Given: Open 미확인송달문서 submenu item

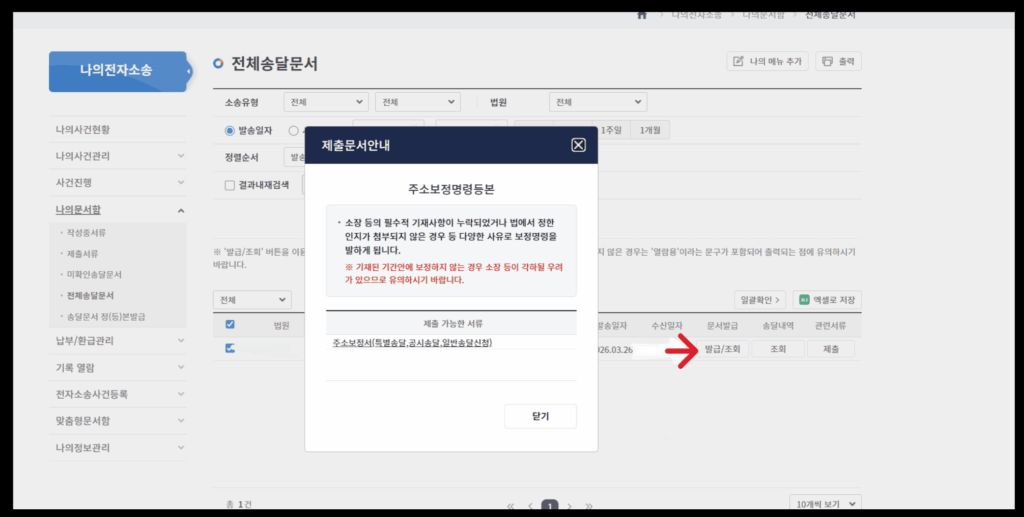Looking at the screenshot, I should click(94, 274).
